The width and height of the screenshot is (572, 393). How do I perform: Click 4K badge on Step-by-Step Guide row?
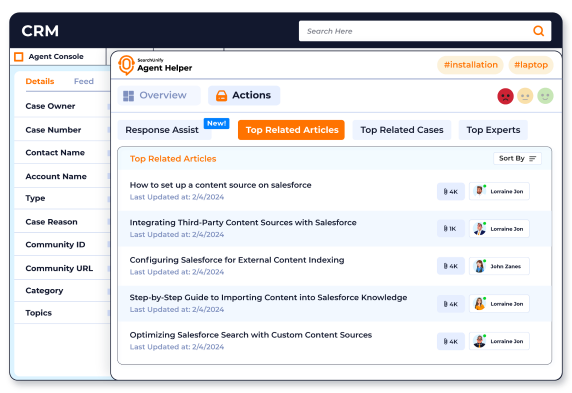(x=451, y=304)
